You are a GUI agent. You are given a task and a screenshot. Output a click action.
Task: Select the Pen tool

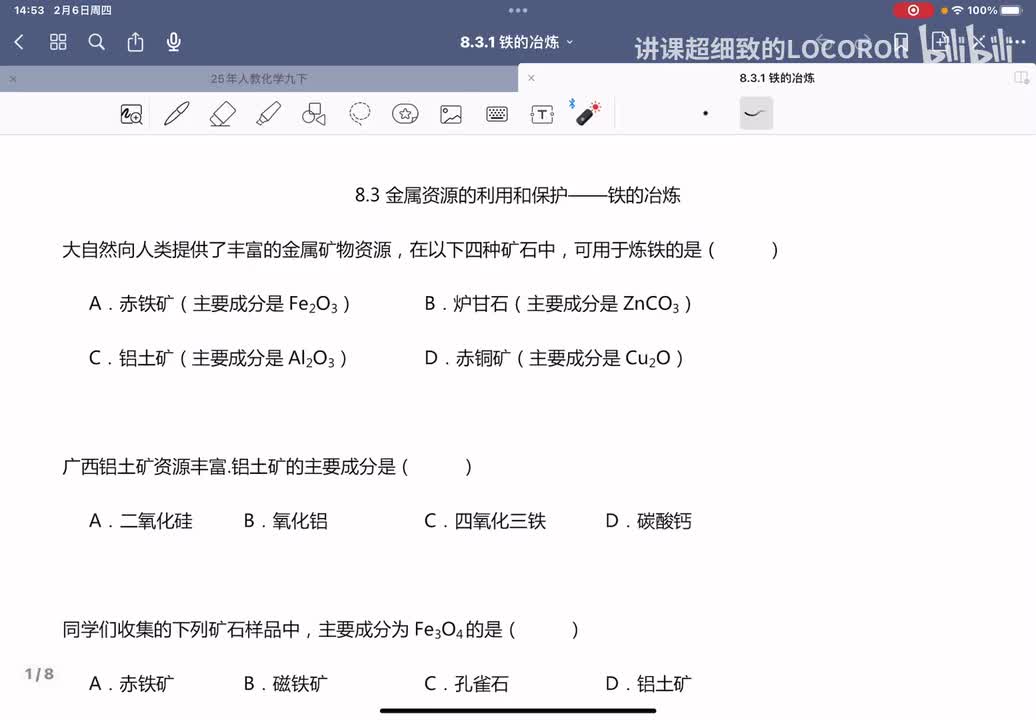click(x=176, y=114)
